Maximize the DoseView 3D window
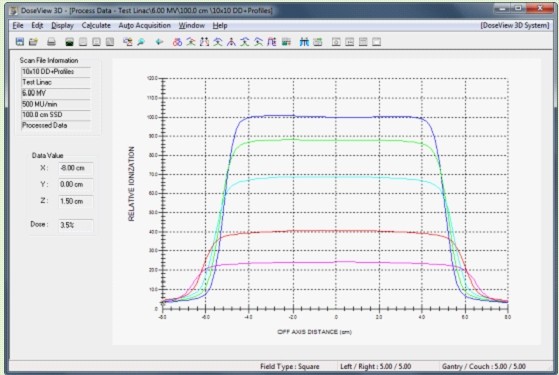This screenshot has height=375, width=559. coord(519,8)
